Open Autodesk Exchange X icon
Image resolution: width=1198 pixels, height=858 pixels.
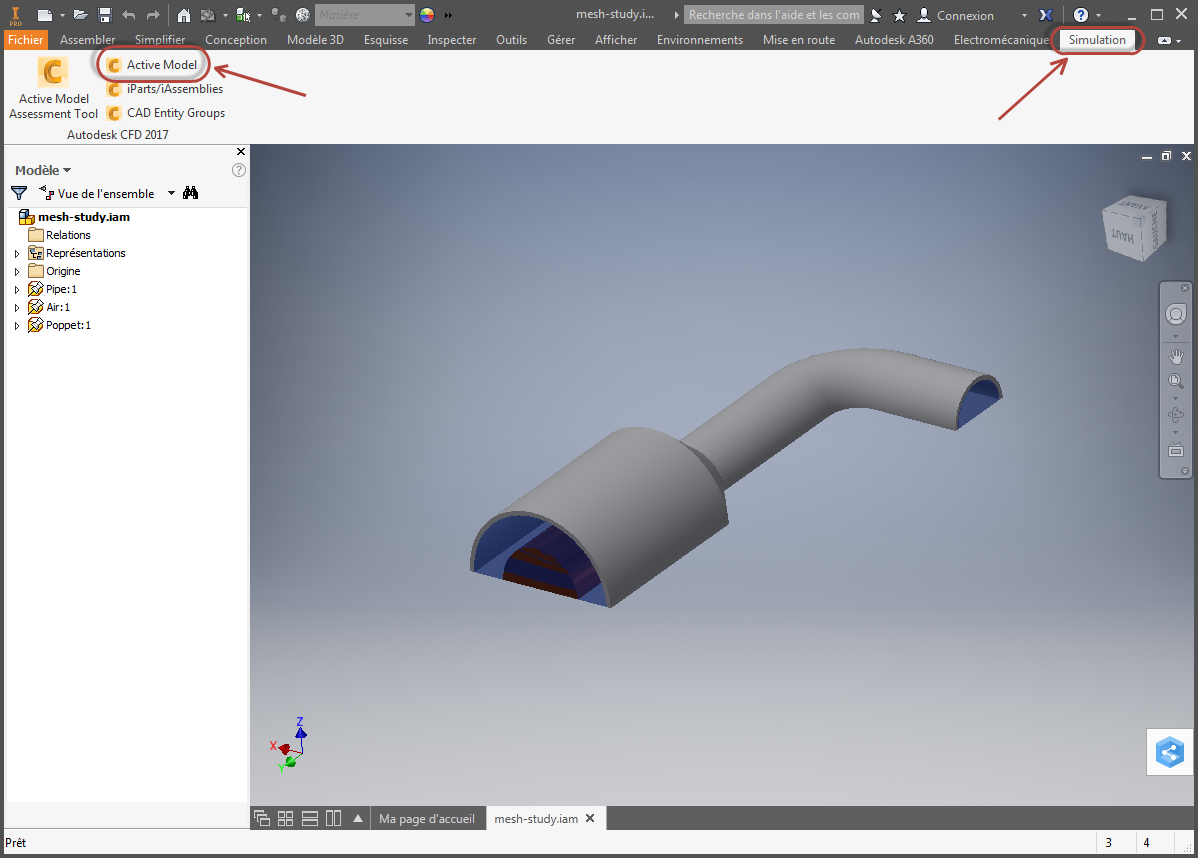(1046, 15)
